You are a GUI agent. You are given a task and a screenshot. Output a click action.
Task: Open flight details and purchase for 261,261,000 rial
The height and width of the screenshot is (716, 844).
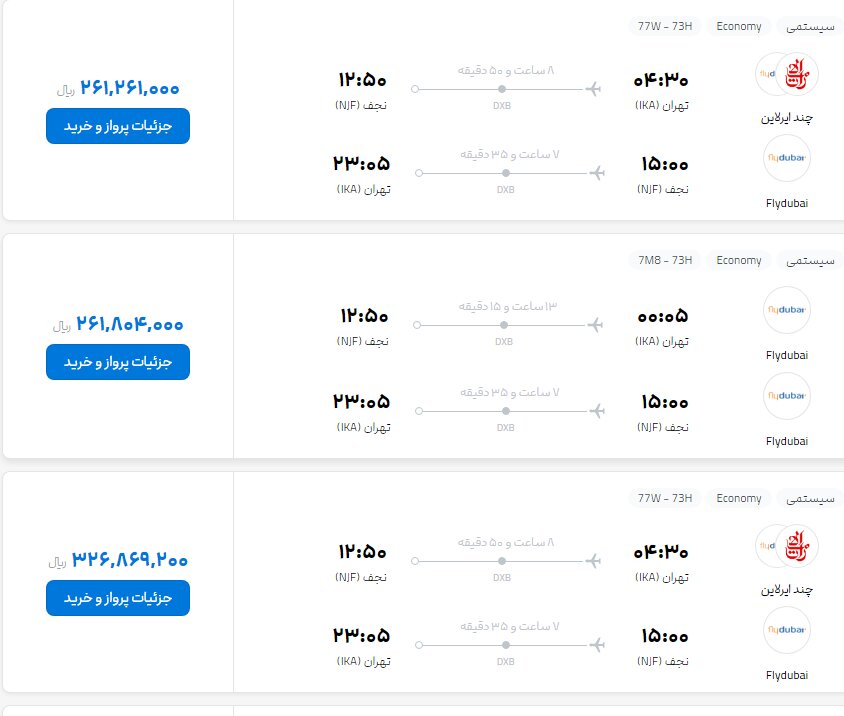click(118, 126)
